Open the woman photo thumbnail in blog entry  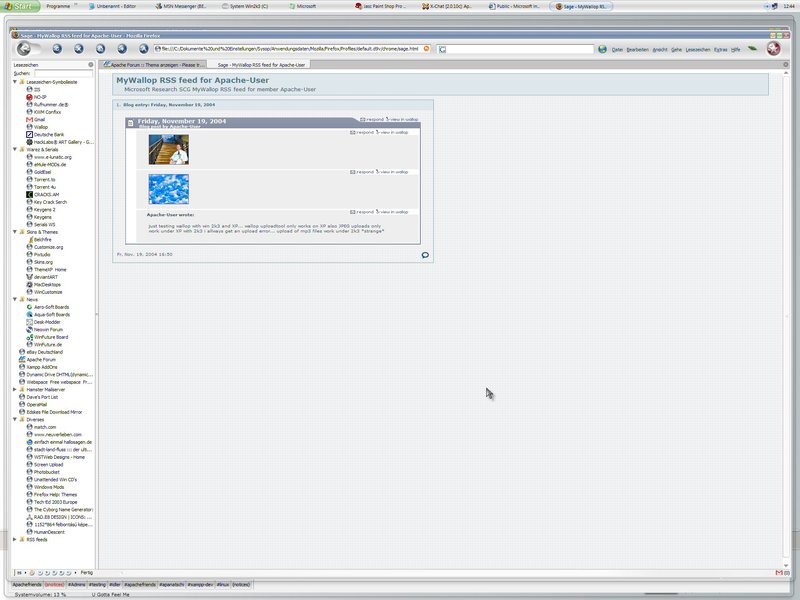click(x=168, y=150)
